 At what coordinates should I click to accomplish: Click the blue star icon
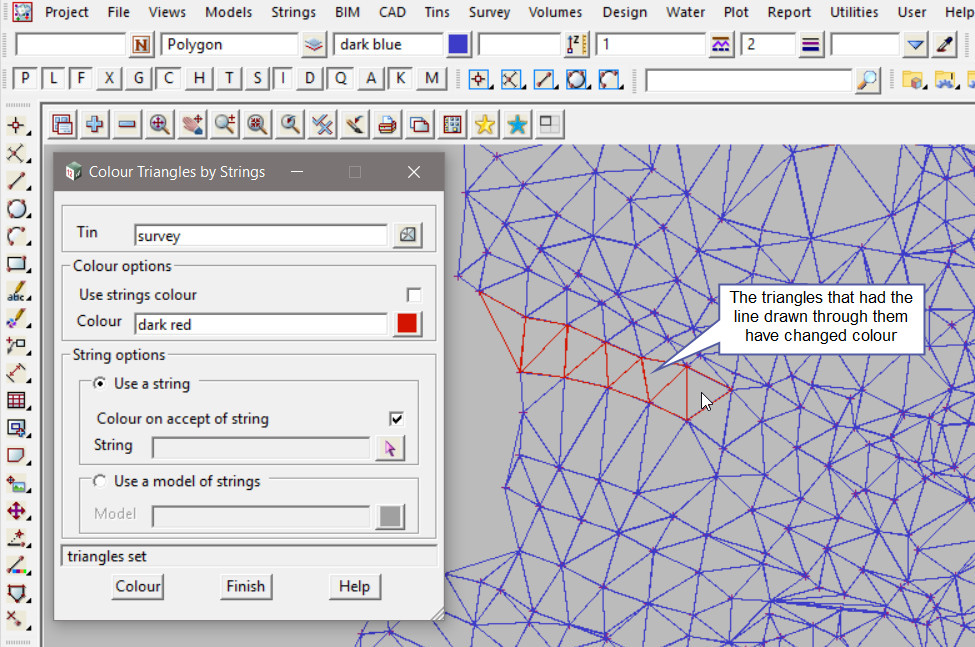517,125
